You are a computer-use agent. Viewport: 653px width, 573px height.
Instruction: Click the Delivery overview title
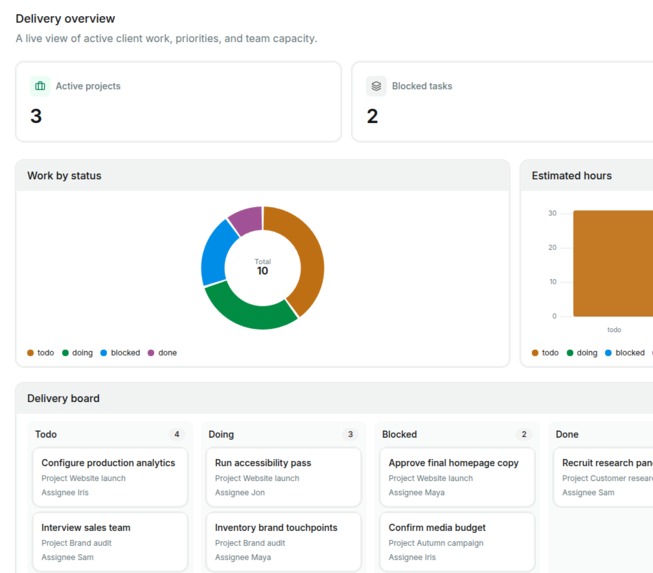[x=65, y=19]
